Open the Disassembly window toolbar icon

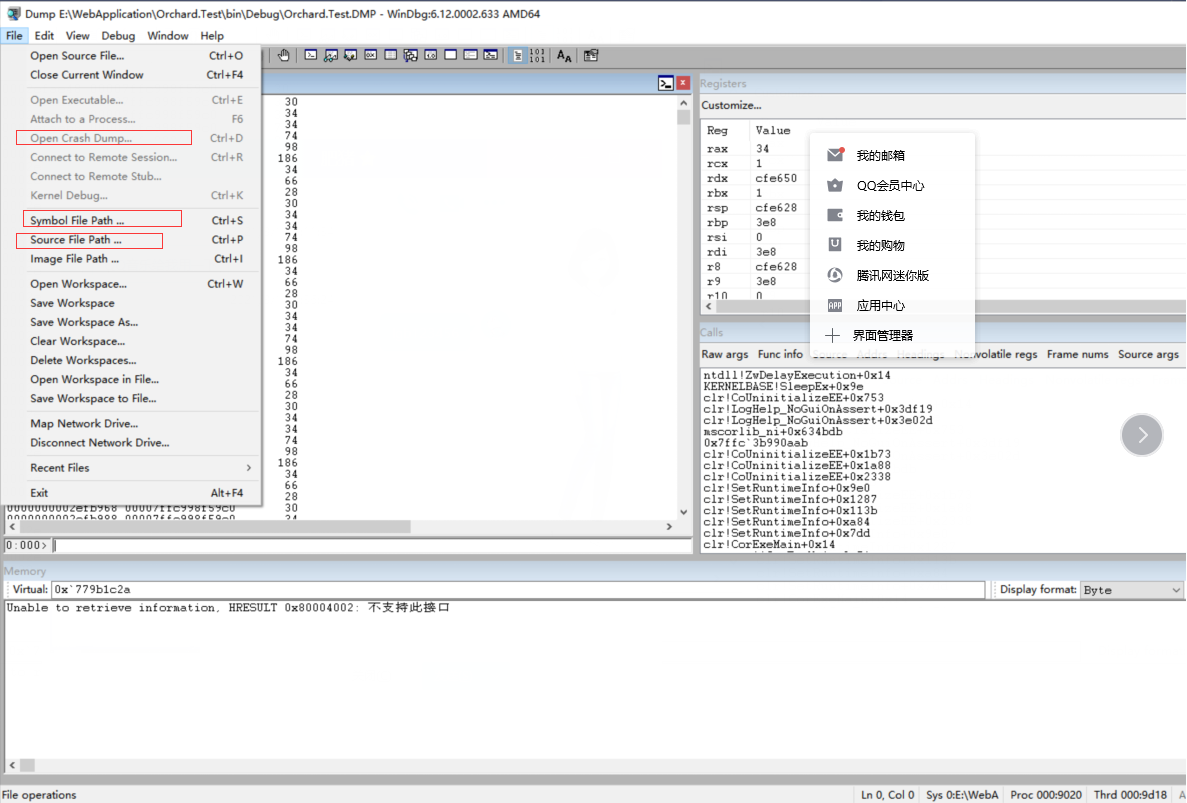[429, 56]
